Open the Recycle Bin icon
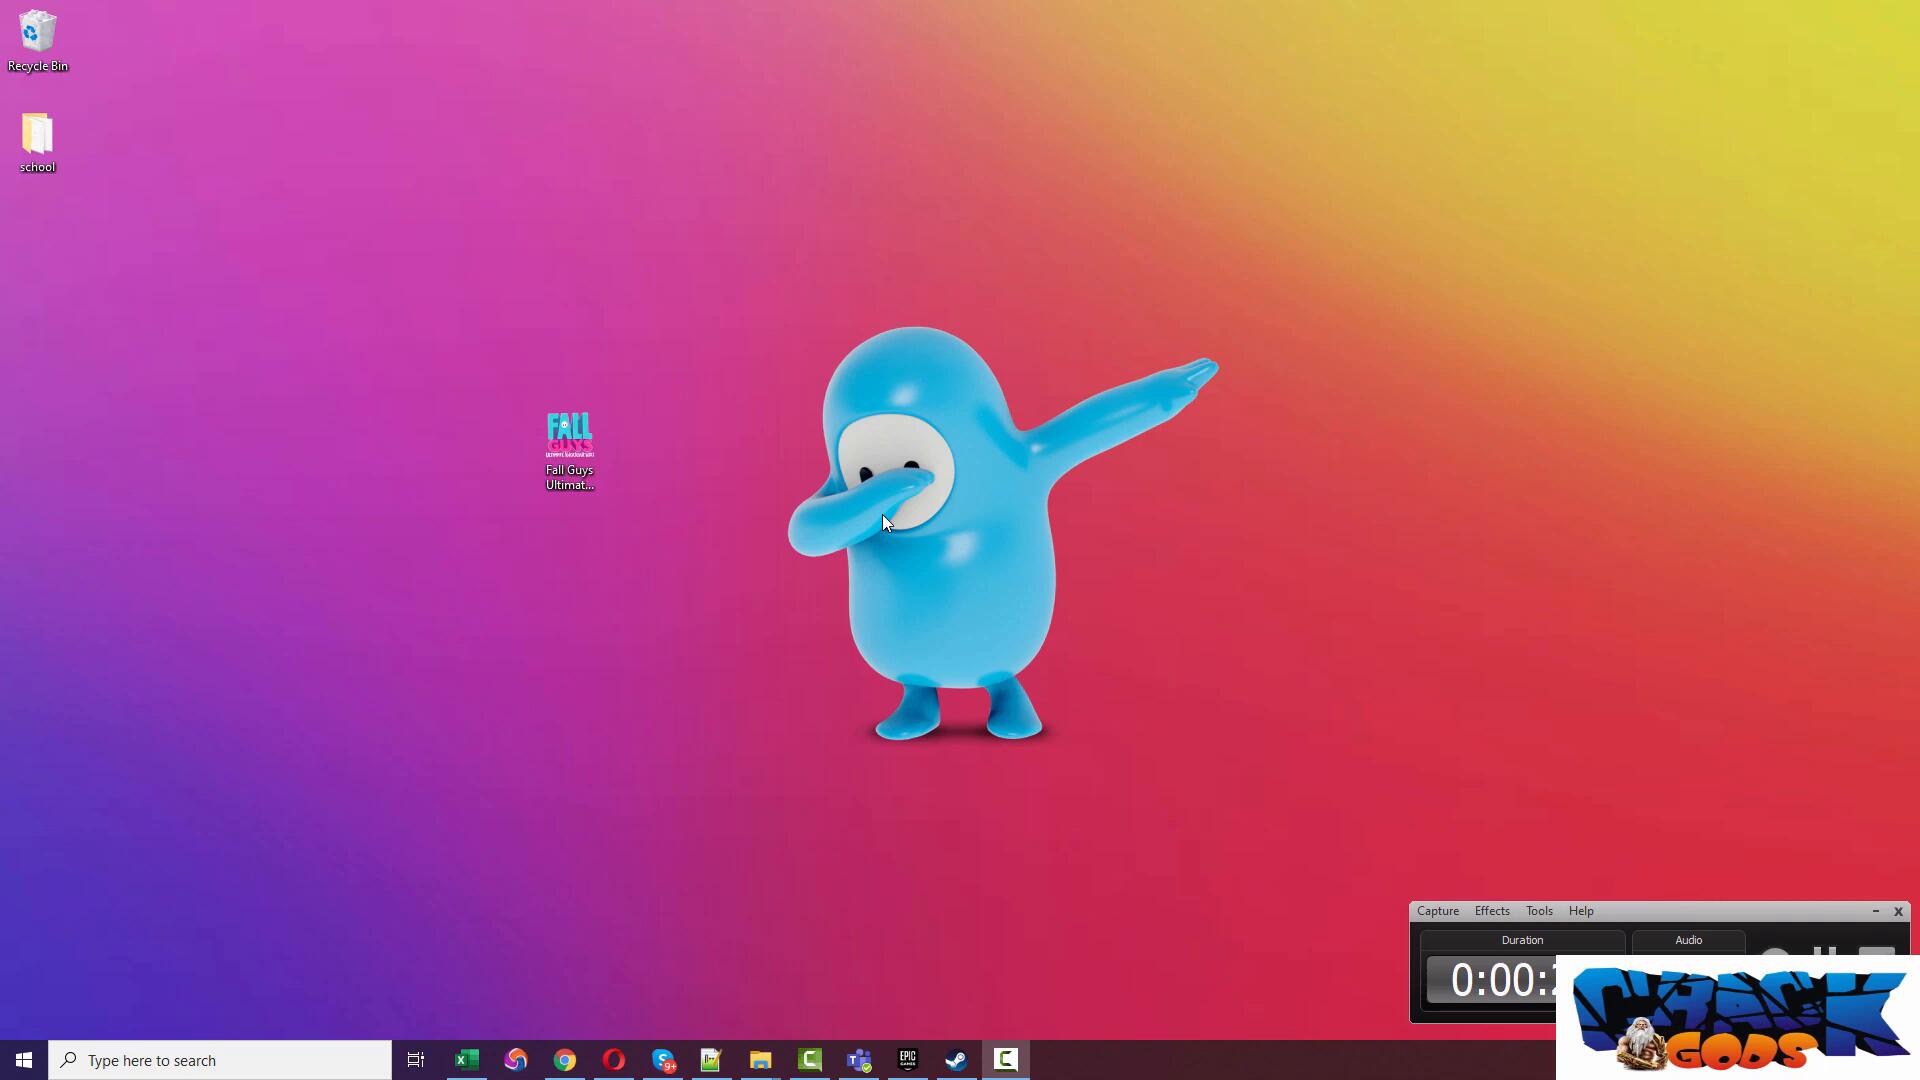 coord(38,41)
